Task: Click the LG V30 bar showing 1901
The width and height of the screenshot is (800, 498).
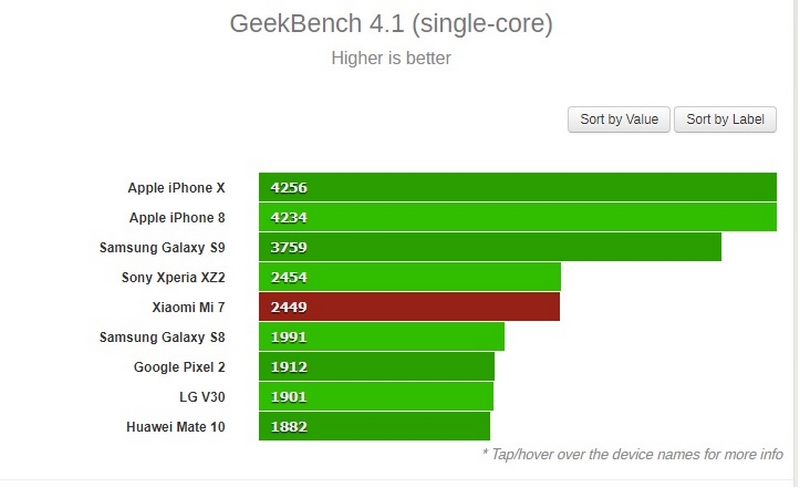Action: 375,397
